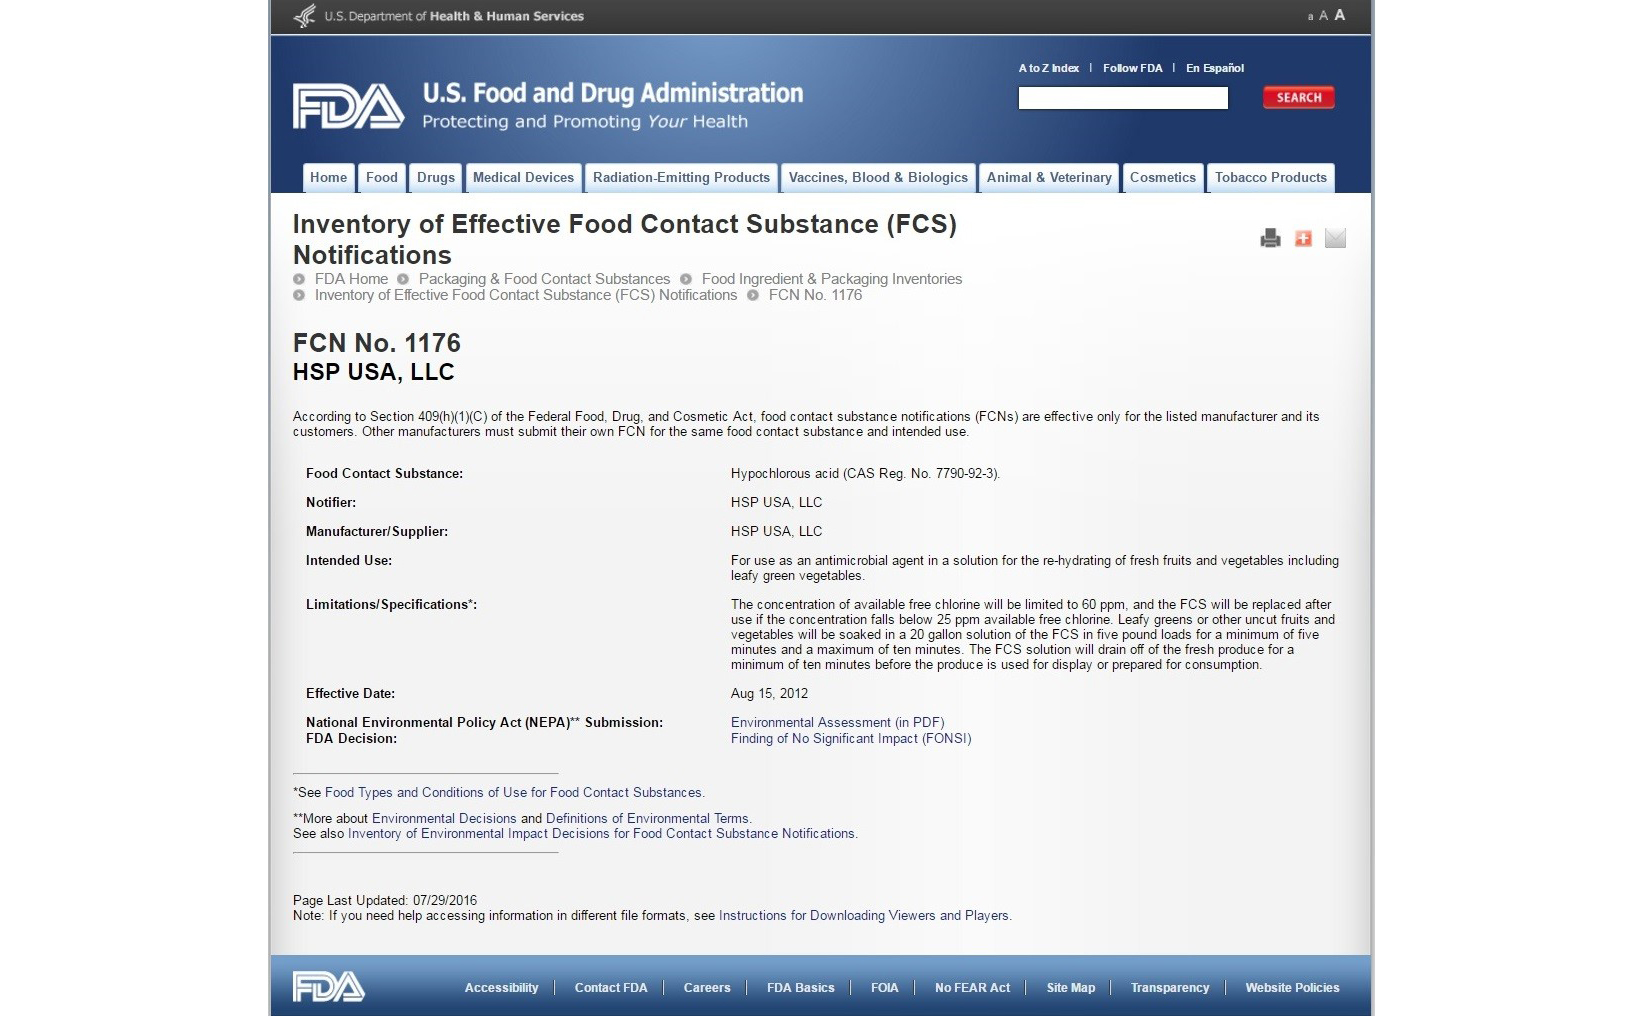Click the printer icon to print page

pyautogui.click(x=1270, y=238)
